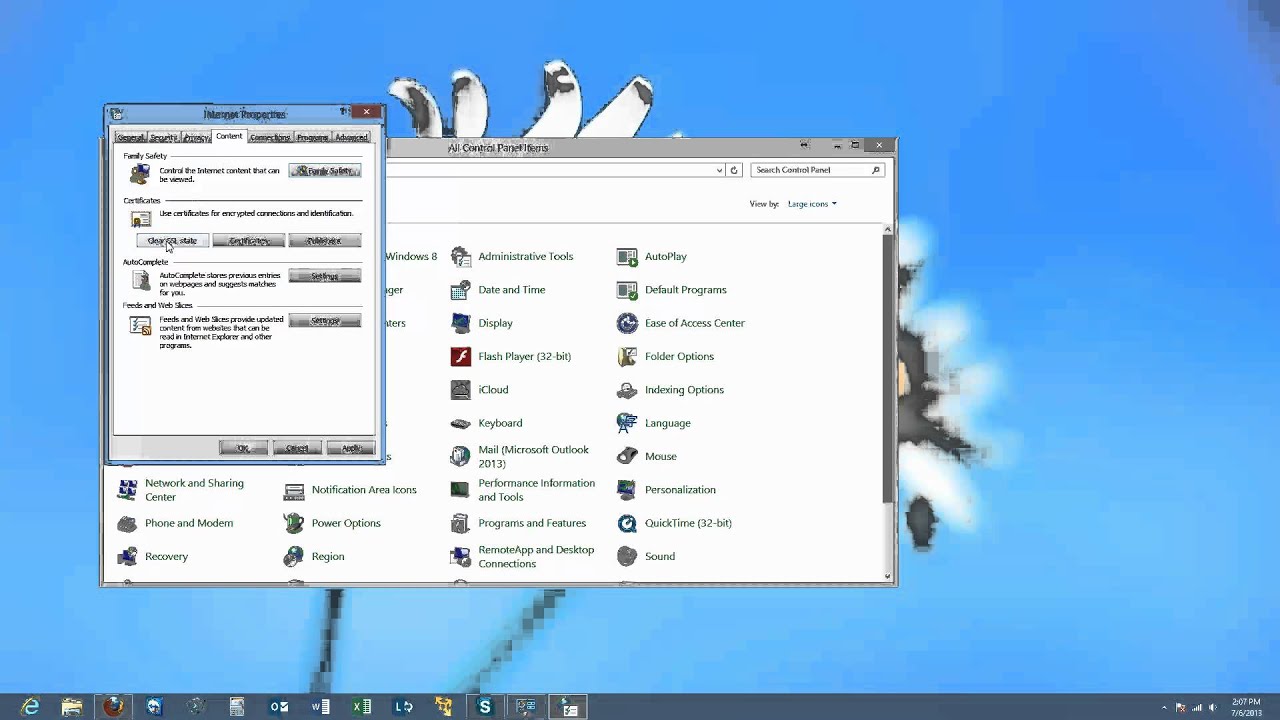
Task: Open Lync from the taskbar
Action: (x=403, y=706)
